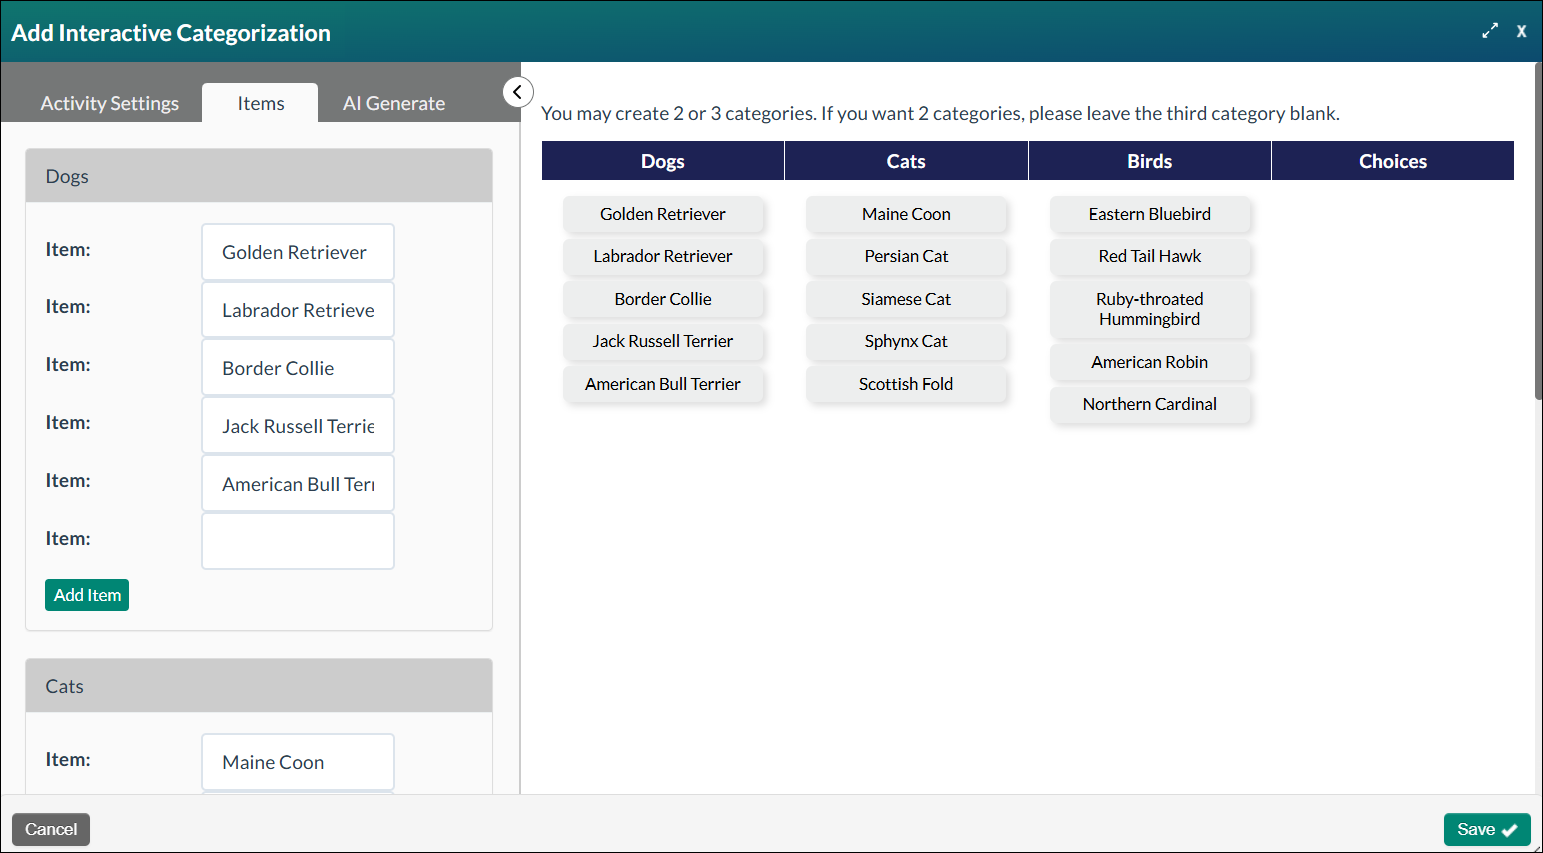The width and height of the screenshot is (1543, 853).
Task: Select the Northern Cardinal chip in preview
Action: point(1150,404)
